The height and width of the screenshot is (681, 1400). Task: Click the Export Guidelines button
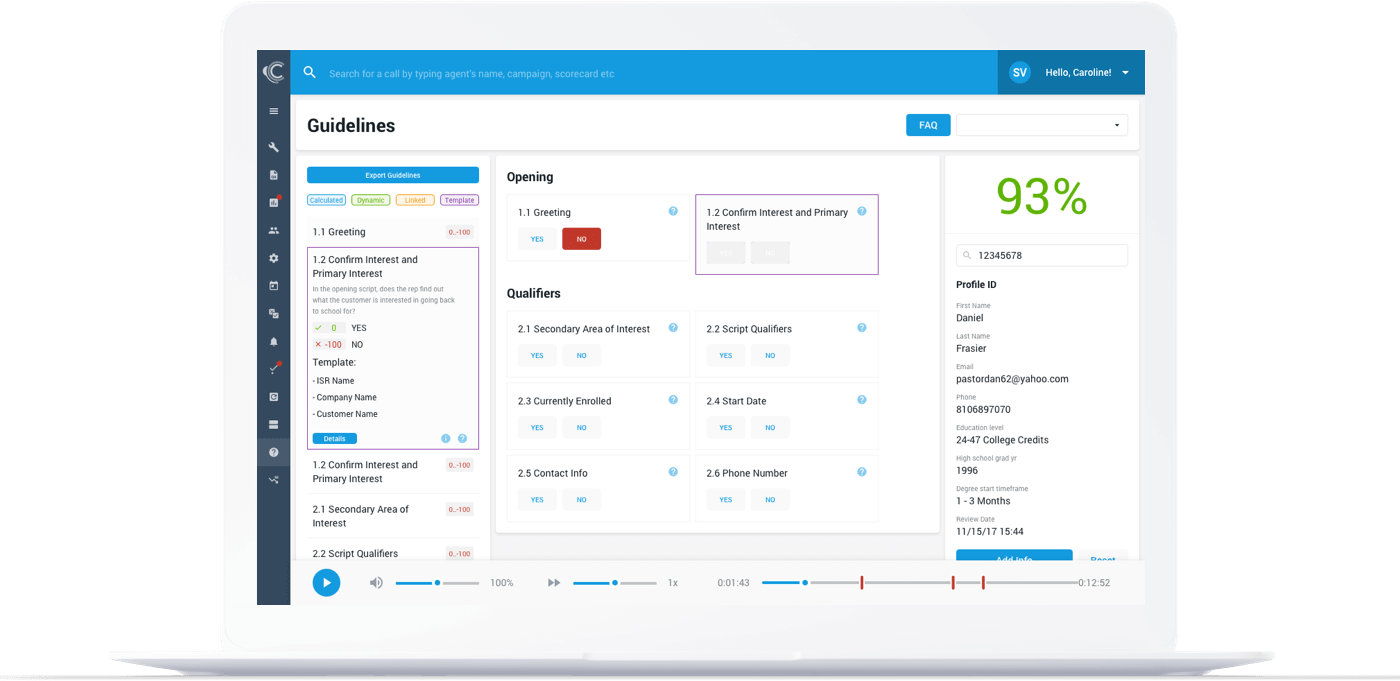392,175
